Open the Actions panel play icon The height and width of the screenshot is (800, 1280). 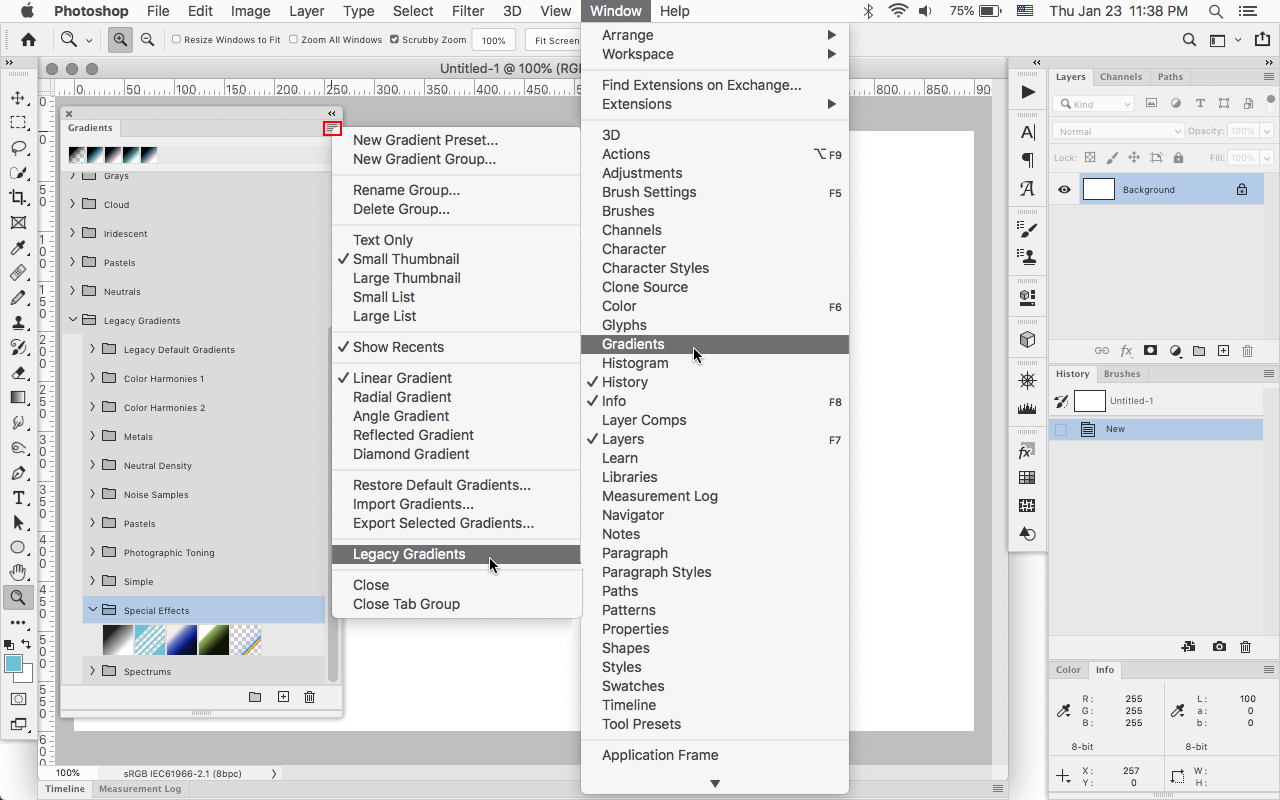[1028, 92]
